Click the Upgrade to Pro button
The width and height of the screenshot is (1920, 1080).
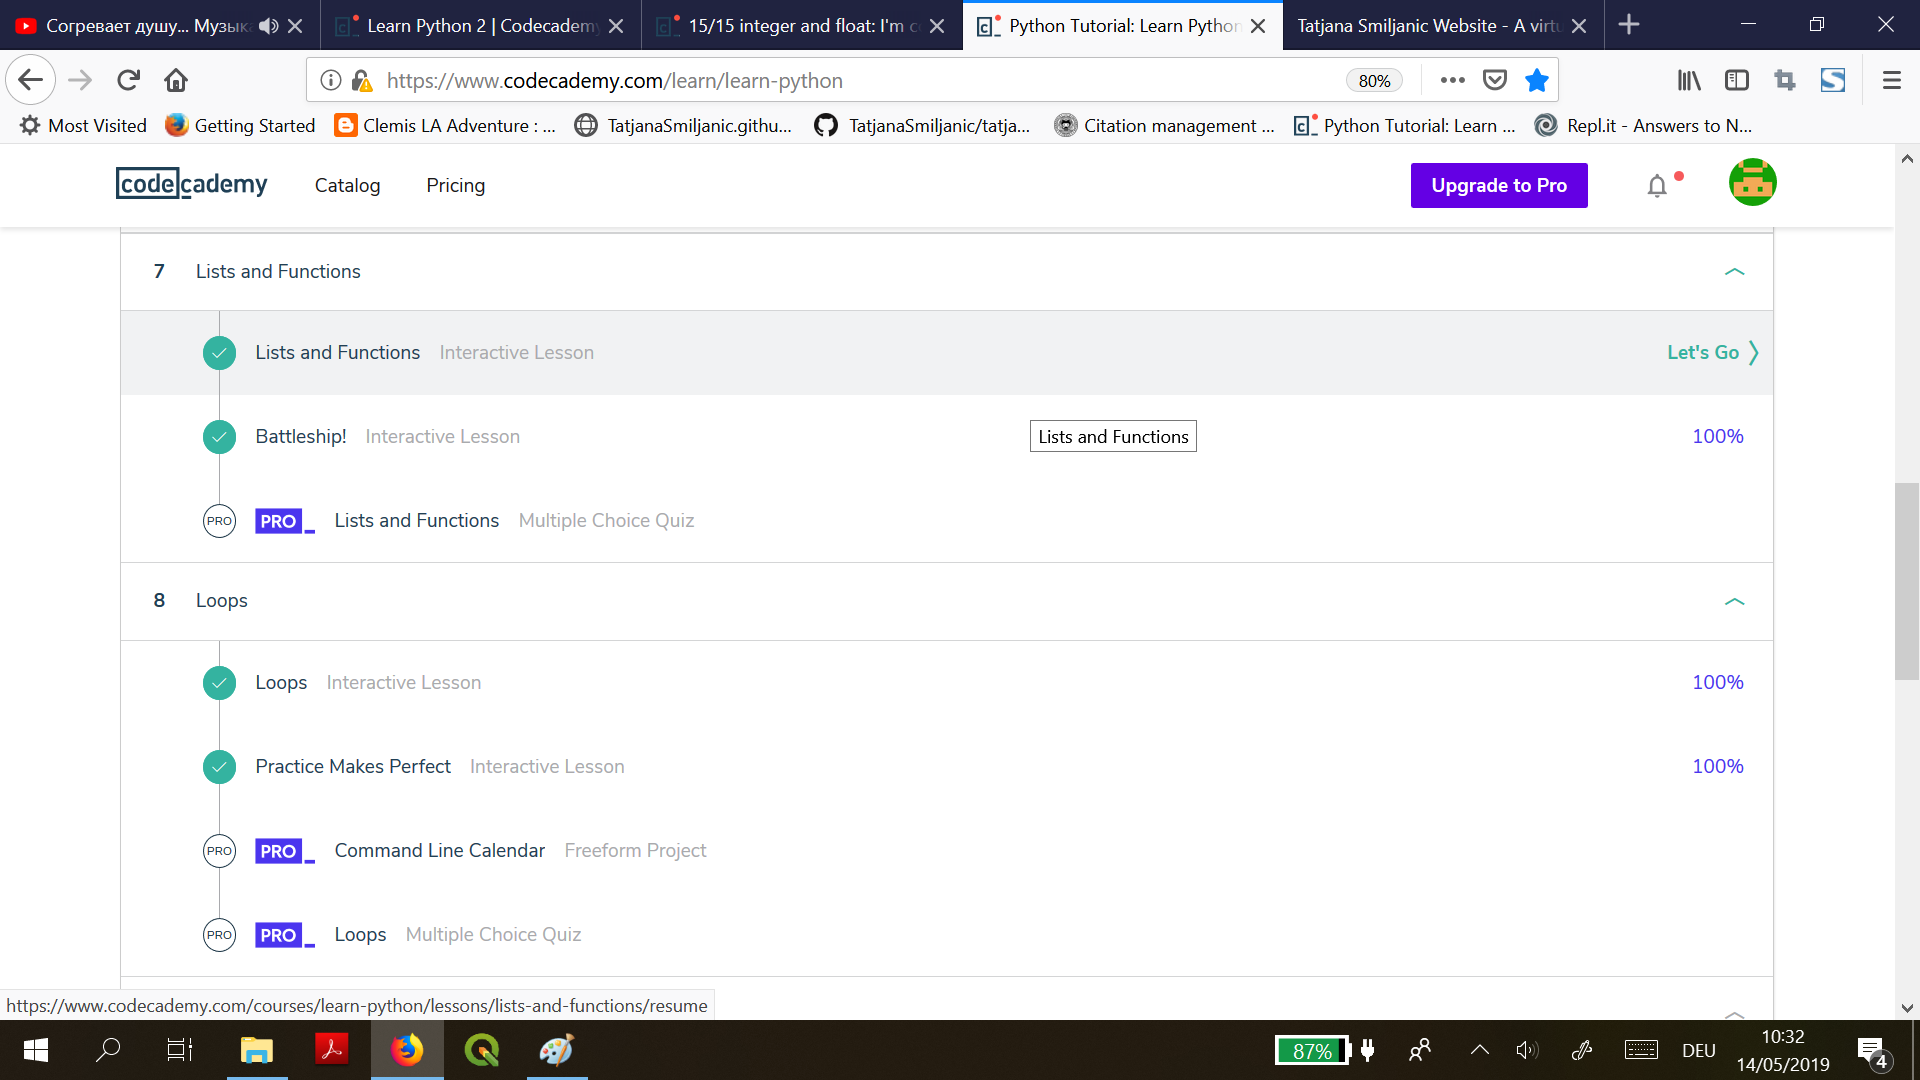click(1498, 185)
